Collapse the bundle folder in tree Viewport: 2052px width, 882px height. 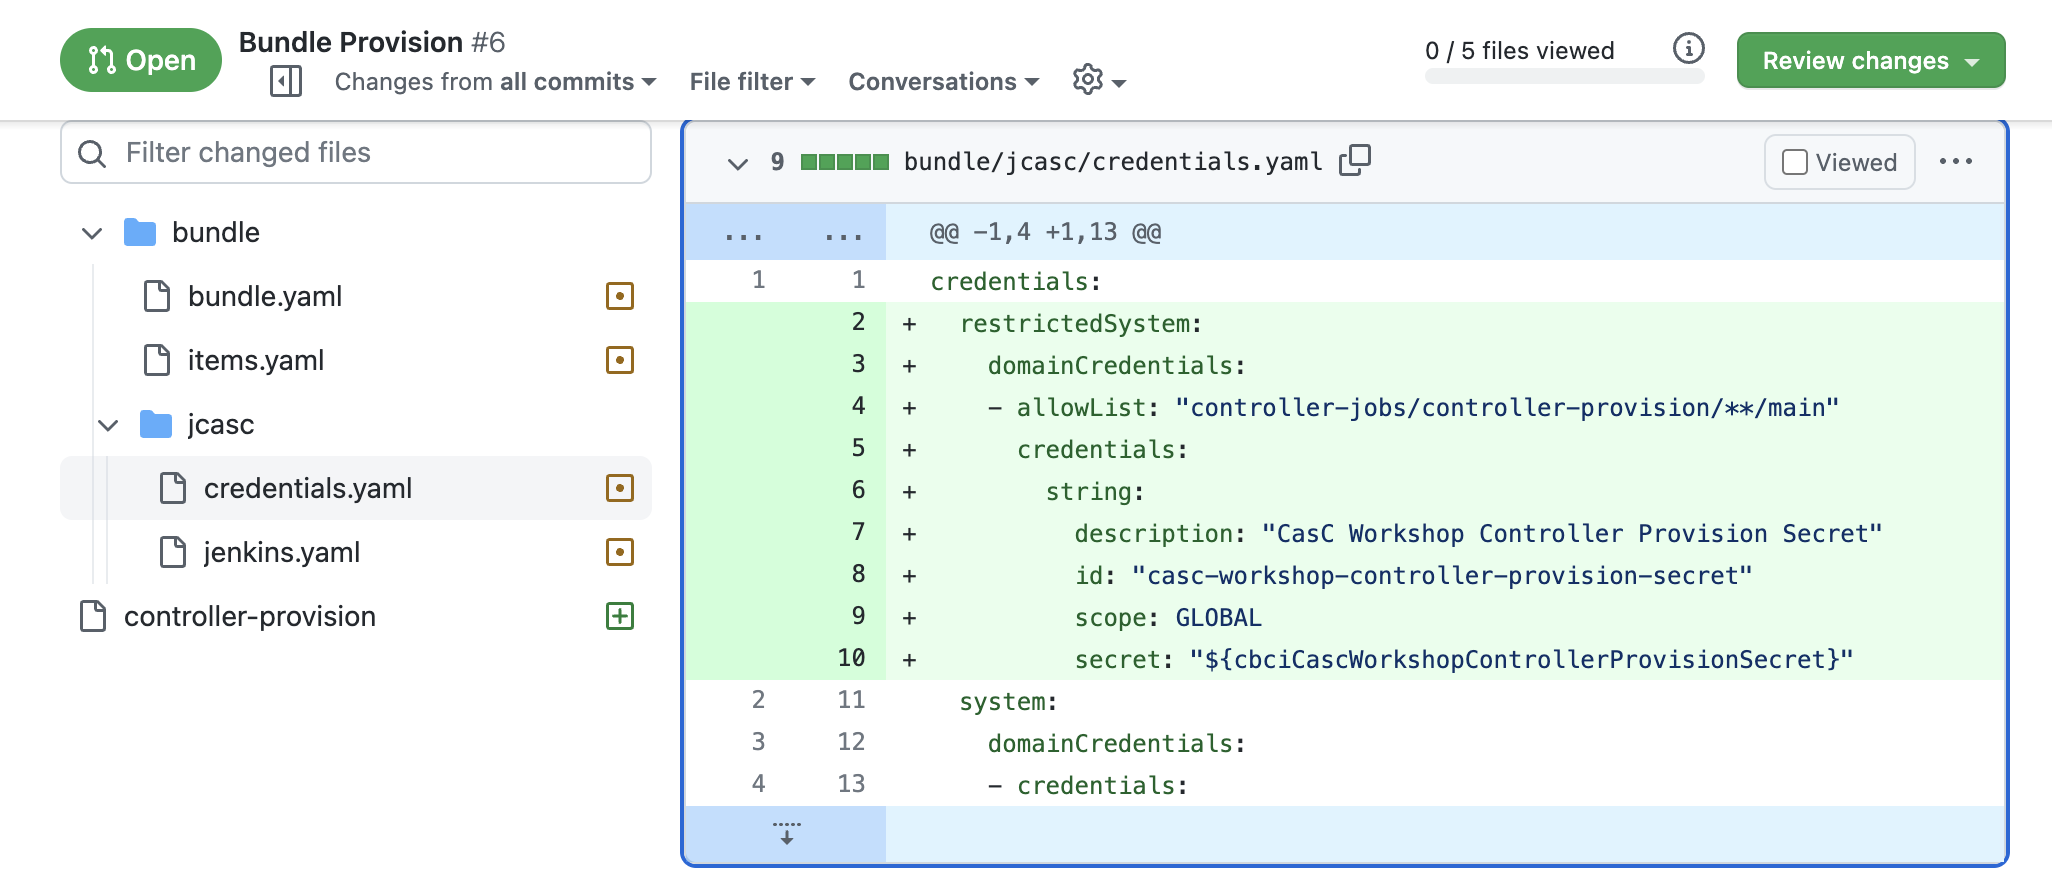click(x=92, y=233)
